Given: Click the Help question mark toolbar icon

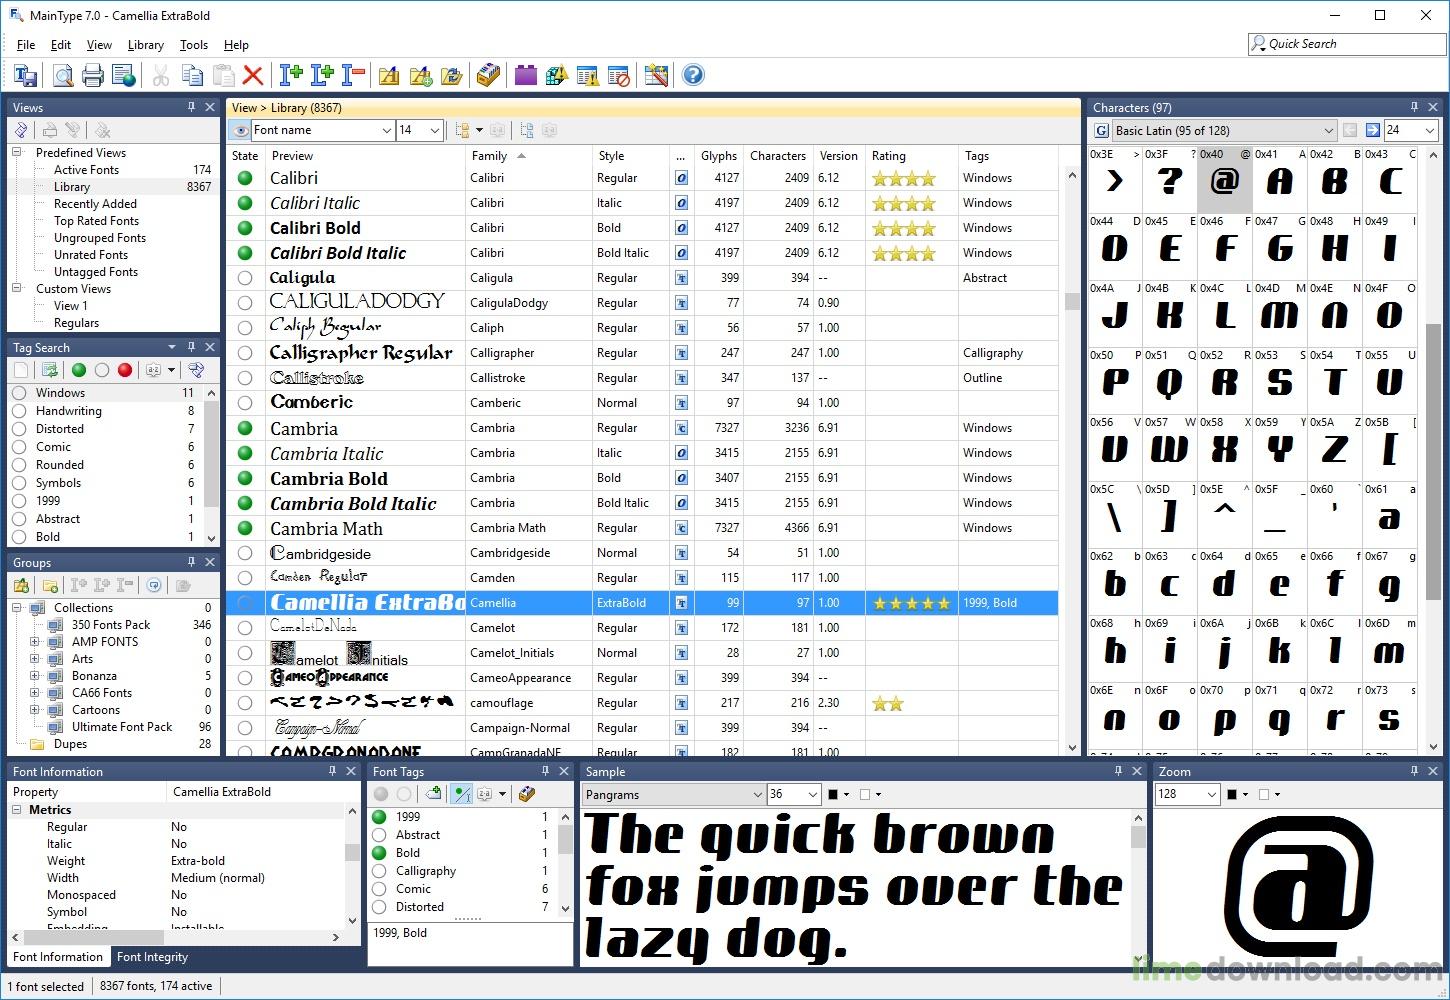Looking at the screenshot, I should (x=693, y=75).
